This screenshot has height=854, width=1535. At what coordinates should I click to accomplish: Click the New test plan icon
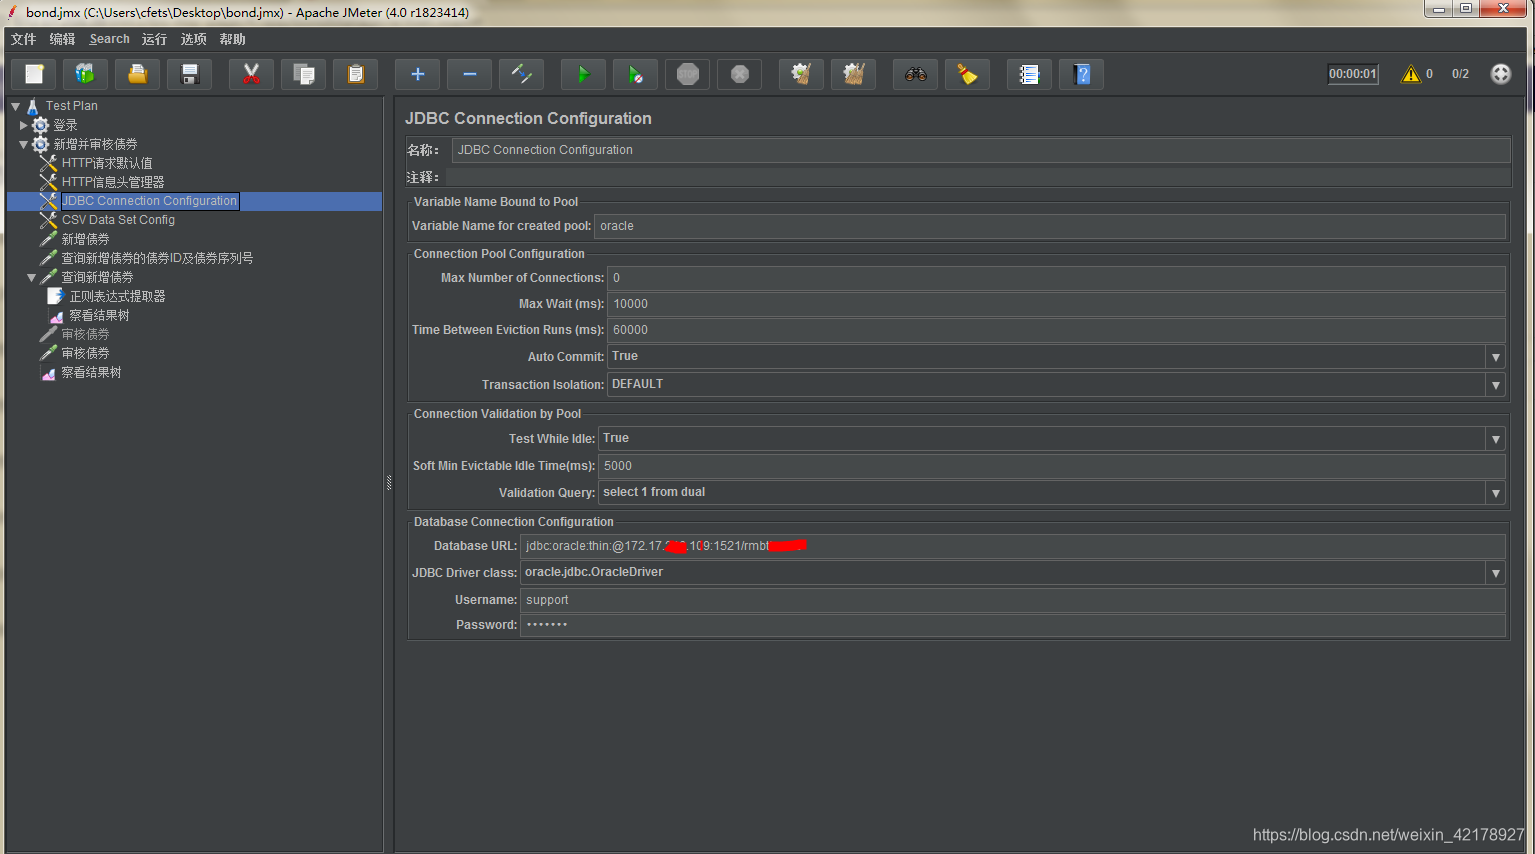tap(34, 74)
